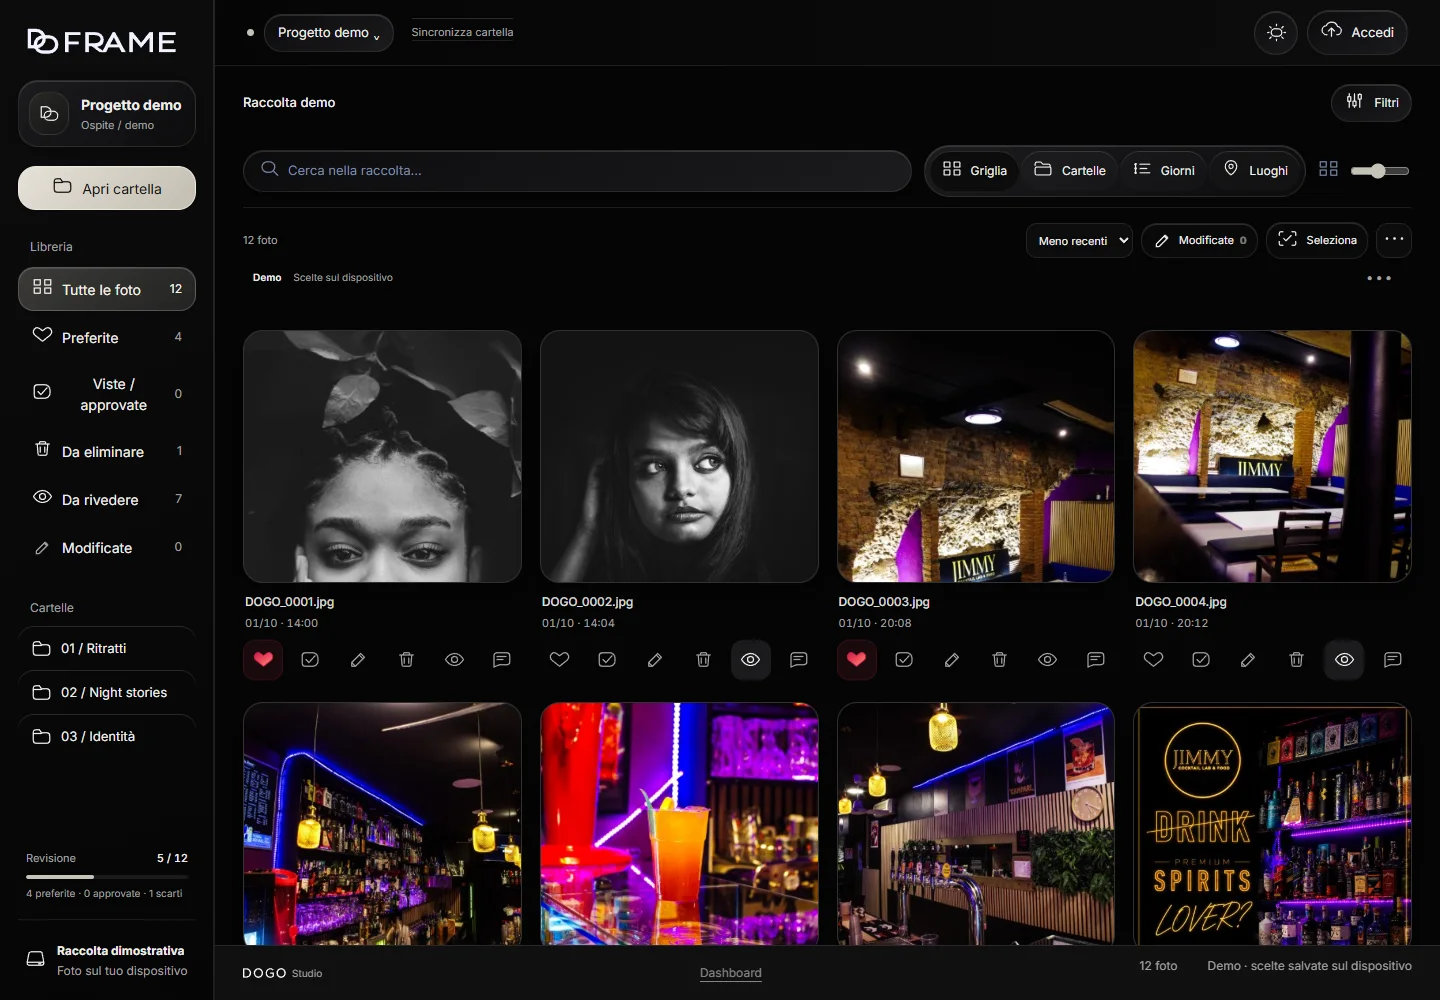Mark DOGO_0002.jpg as approved with checkbox
Viewport: 1440px width, 1000px height.
tap(607, 660)
